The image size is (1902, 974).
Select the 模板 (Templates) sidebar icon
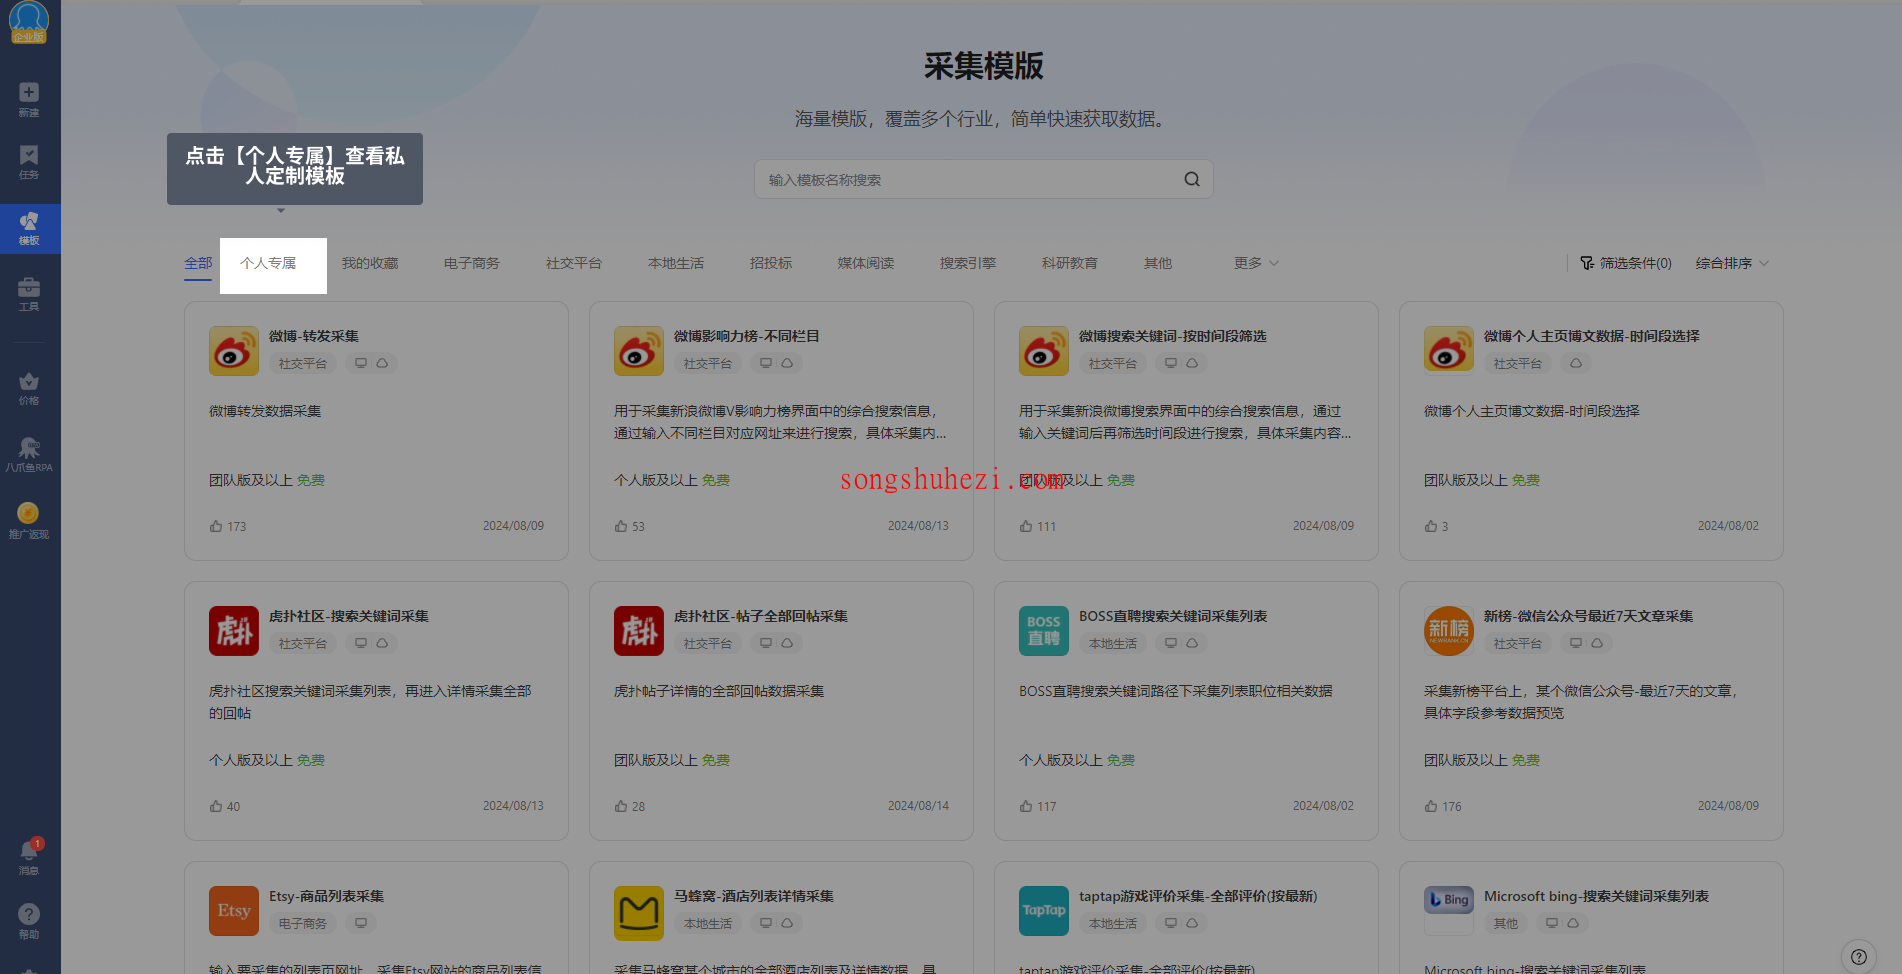coord(29,228)
